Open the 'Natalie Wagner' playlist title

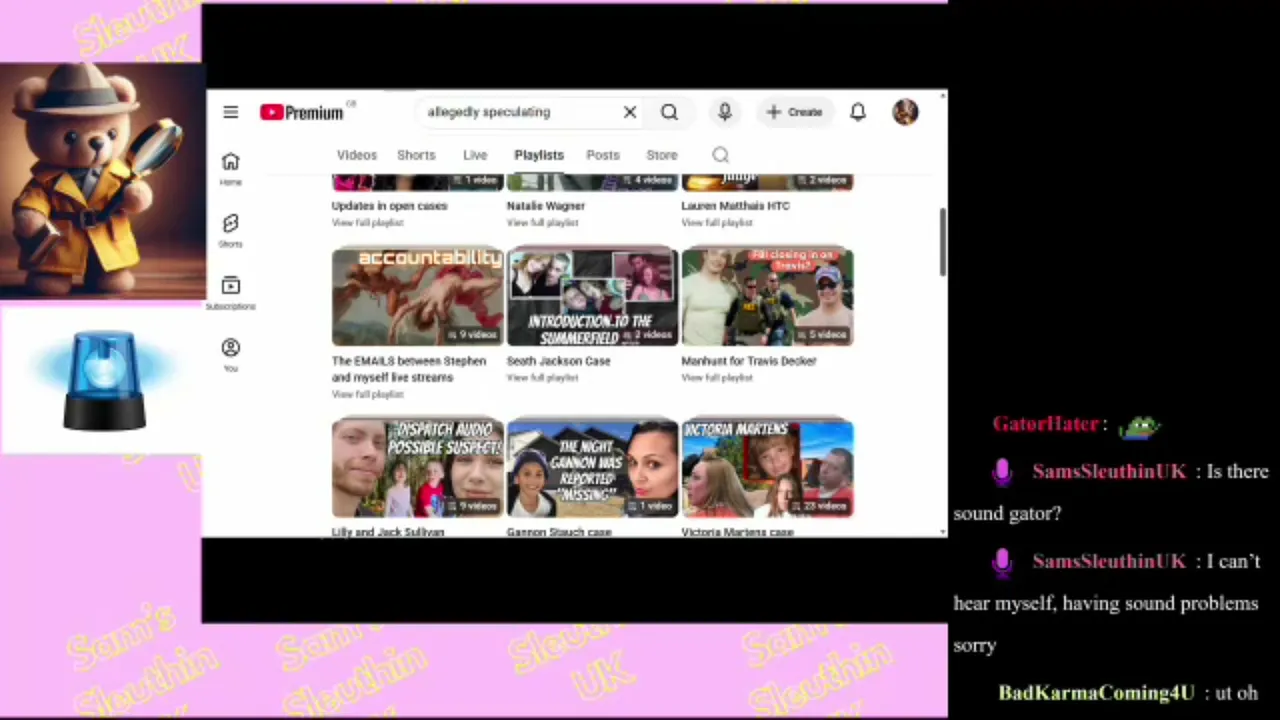click(x=546, y=206)
